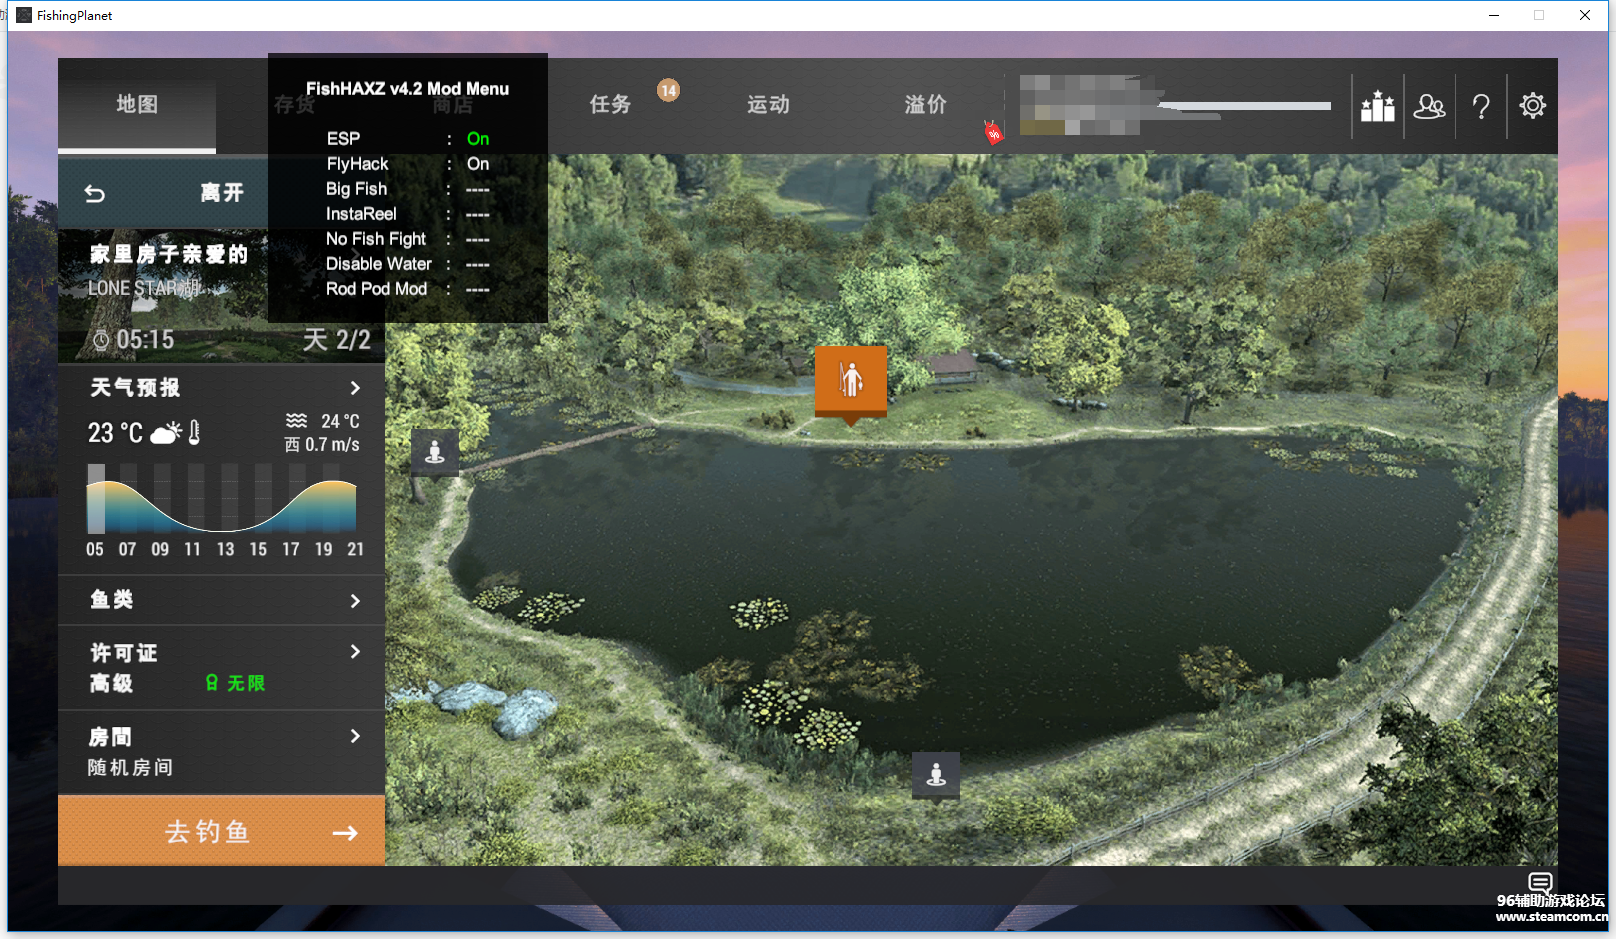Select the orange angler location marker
Viewport: 1616px width, 939px height.
tap(851, 380)
